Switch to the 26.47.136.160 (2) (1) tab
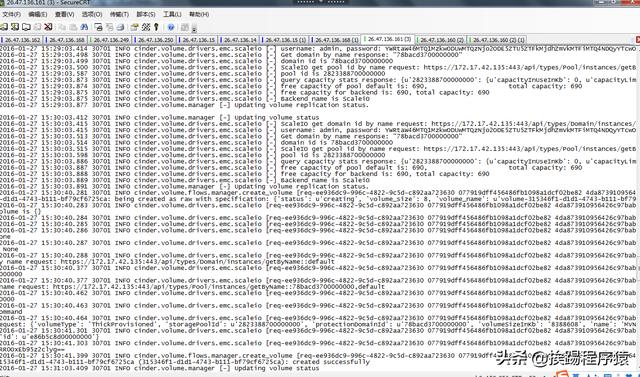640x377 pixels. point(497,40)
